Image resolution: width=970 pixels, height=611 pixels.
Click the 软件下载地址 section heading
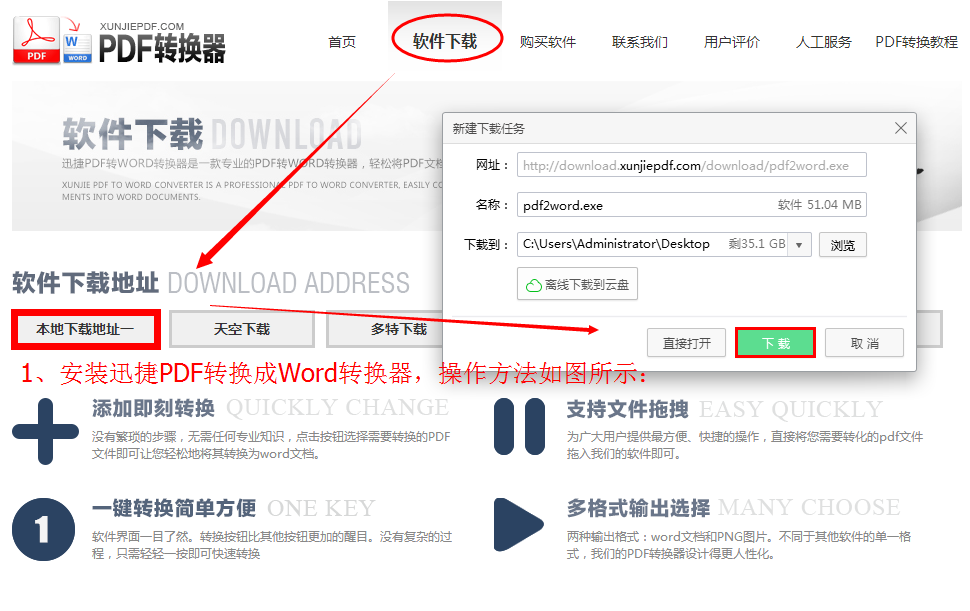(85, 283)
